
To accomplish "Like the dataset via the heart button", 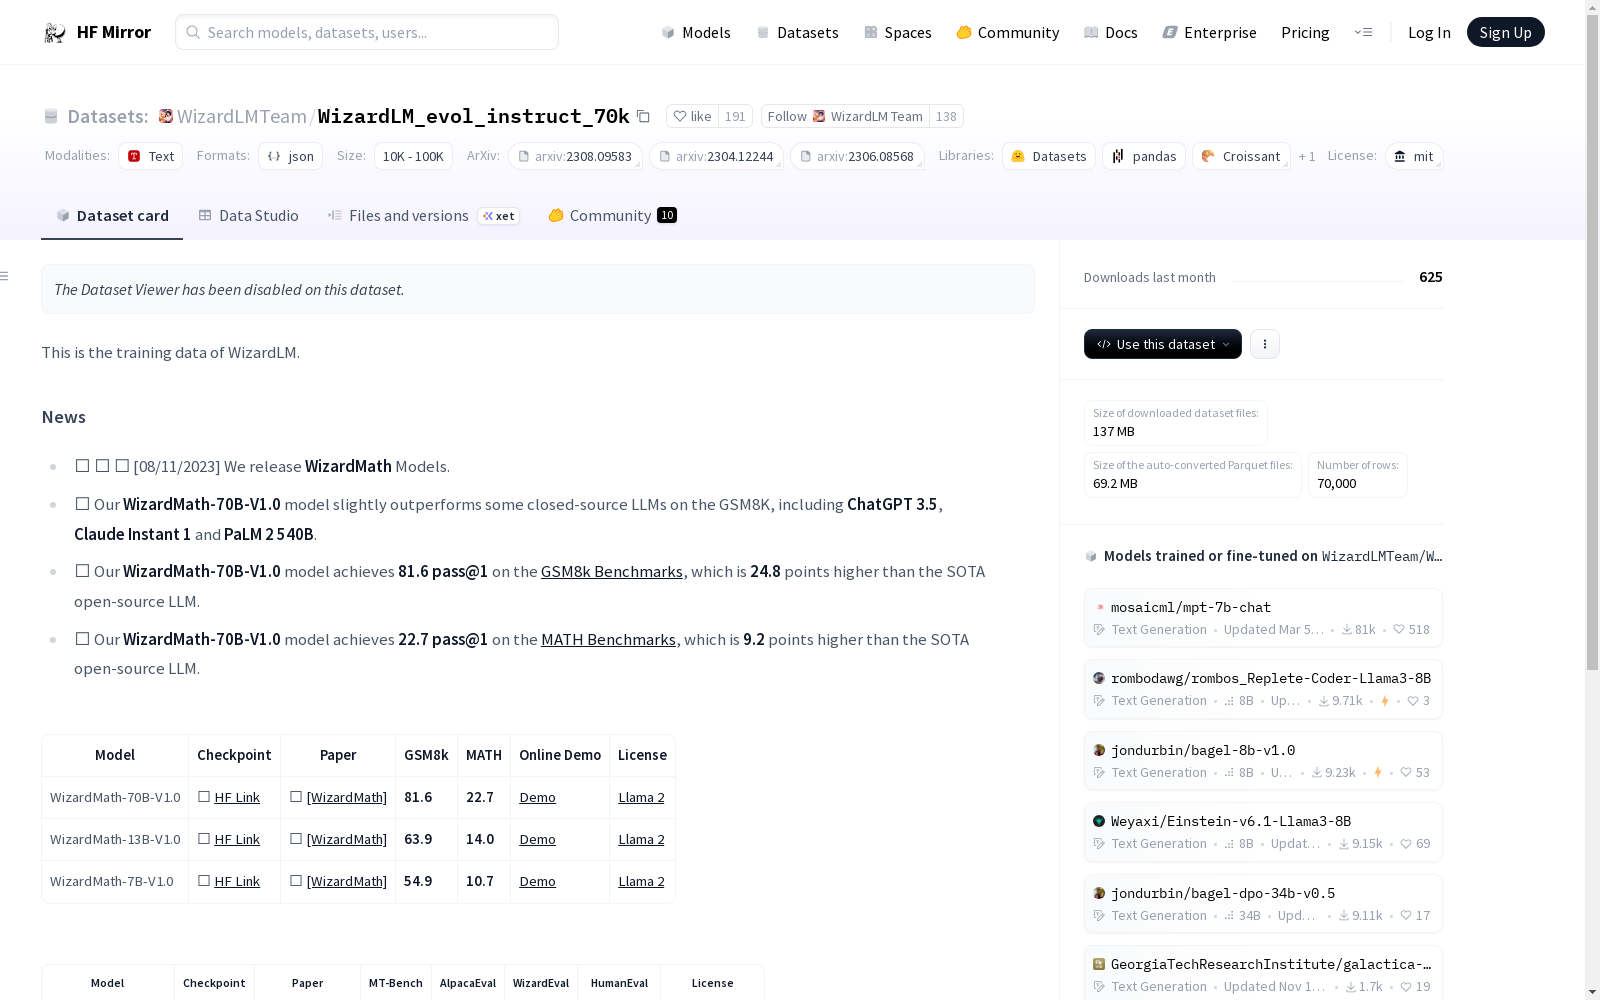I will [693, 116].
